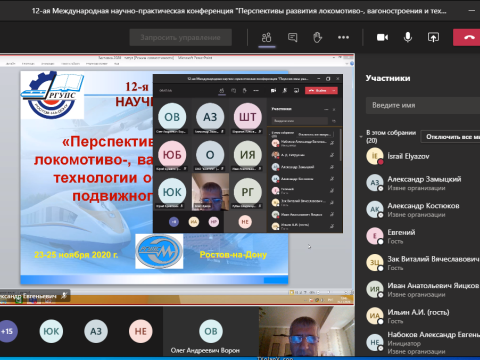Select participant Набоков Александр Евгеньевич
Viewport: 480px width, 360px height.
coord(423,343)
